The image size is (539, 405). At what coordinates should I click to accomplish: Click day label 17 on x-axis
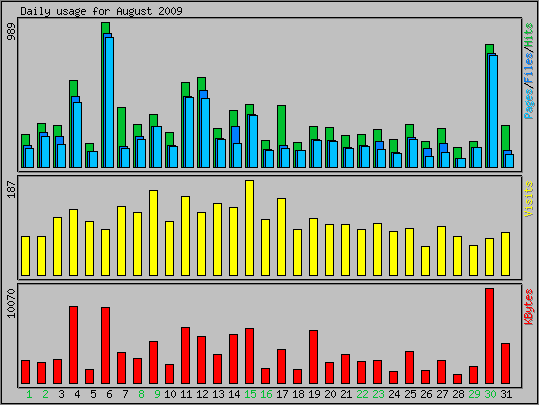point(282,394)
